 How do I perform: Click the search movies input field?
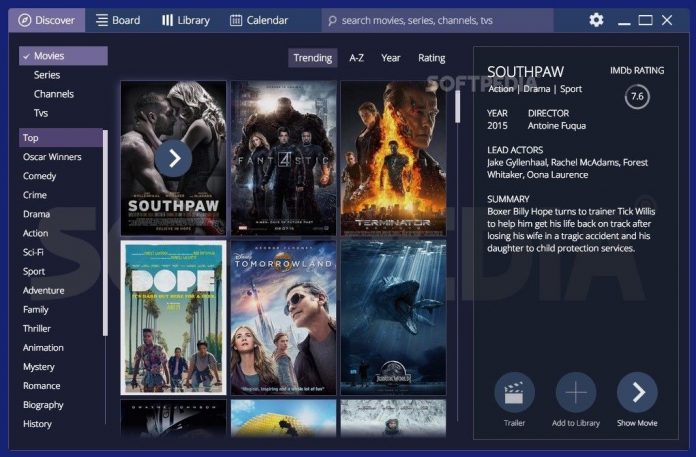(437, 20)
